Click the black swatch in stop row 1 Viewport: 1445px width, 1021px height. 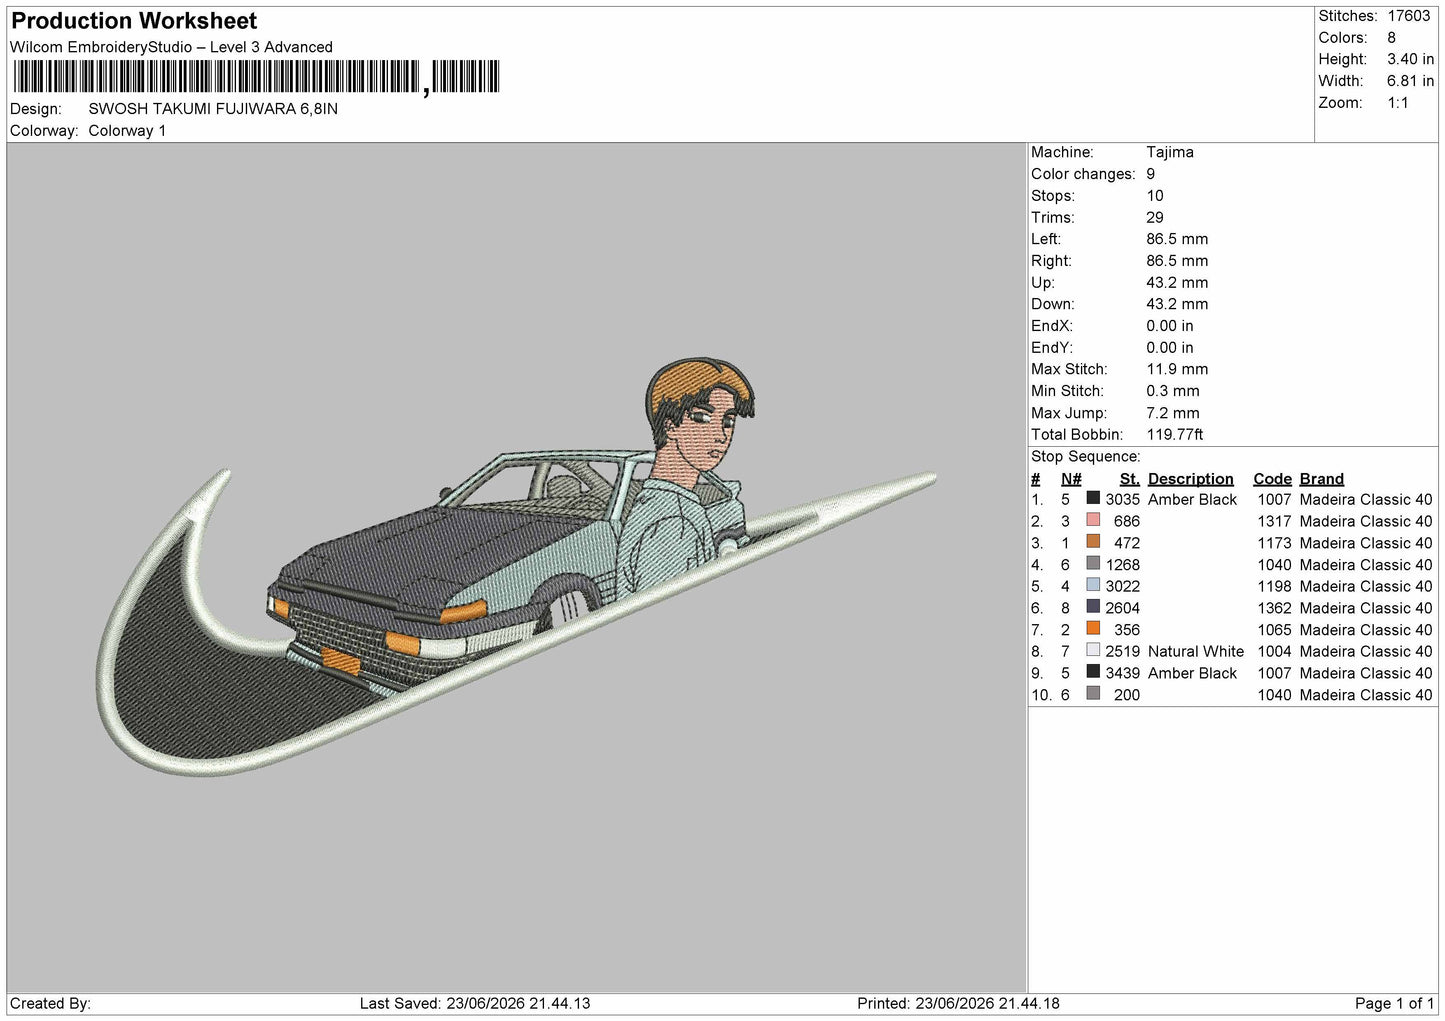click(x=1093, y=498)
